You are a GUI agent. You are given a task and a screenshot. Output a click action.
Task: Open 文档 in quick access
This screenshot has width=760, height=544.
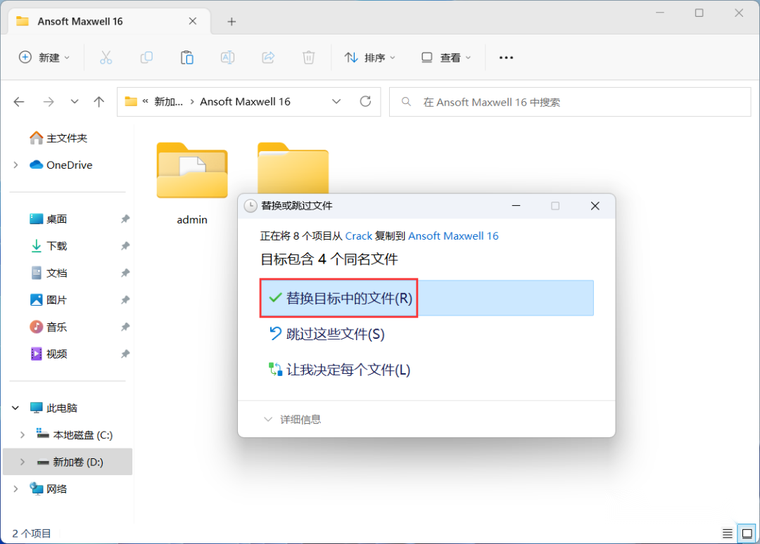tap(48, 273)
